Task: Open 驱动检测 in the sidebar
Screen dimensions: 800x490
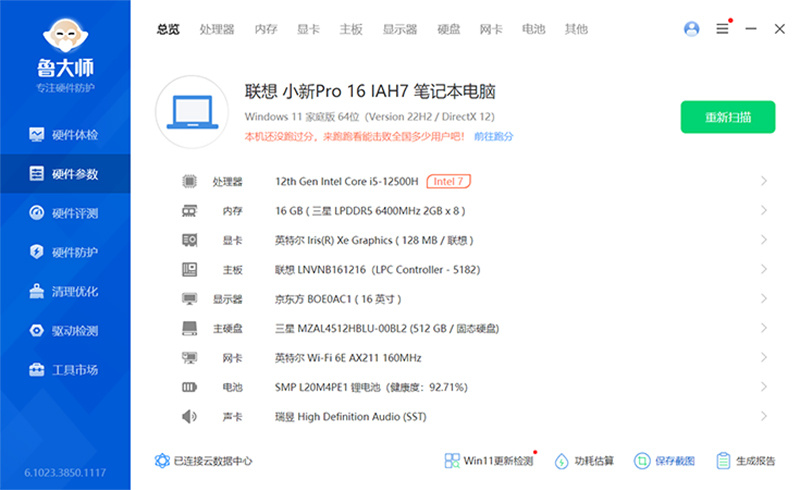Action: 65,331
